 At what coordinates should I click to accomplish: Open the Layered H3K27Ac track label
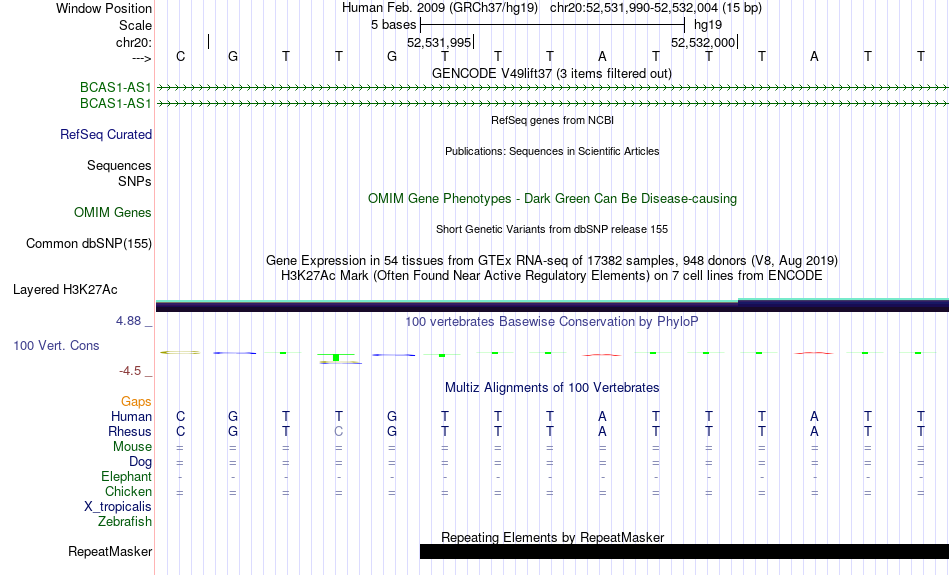click(x=65, y=290)
